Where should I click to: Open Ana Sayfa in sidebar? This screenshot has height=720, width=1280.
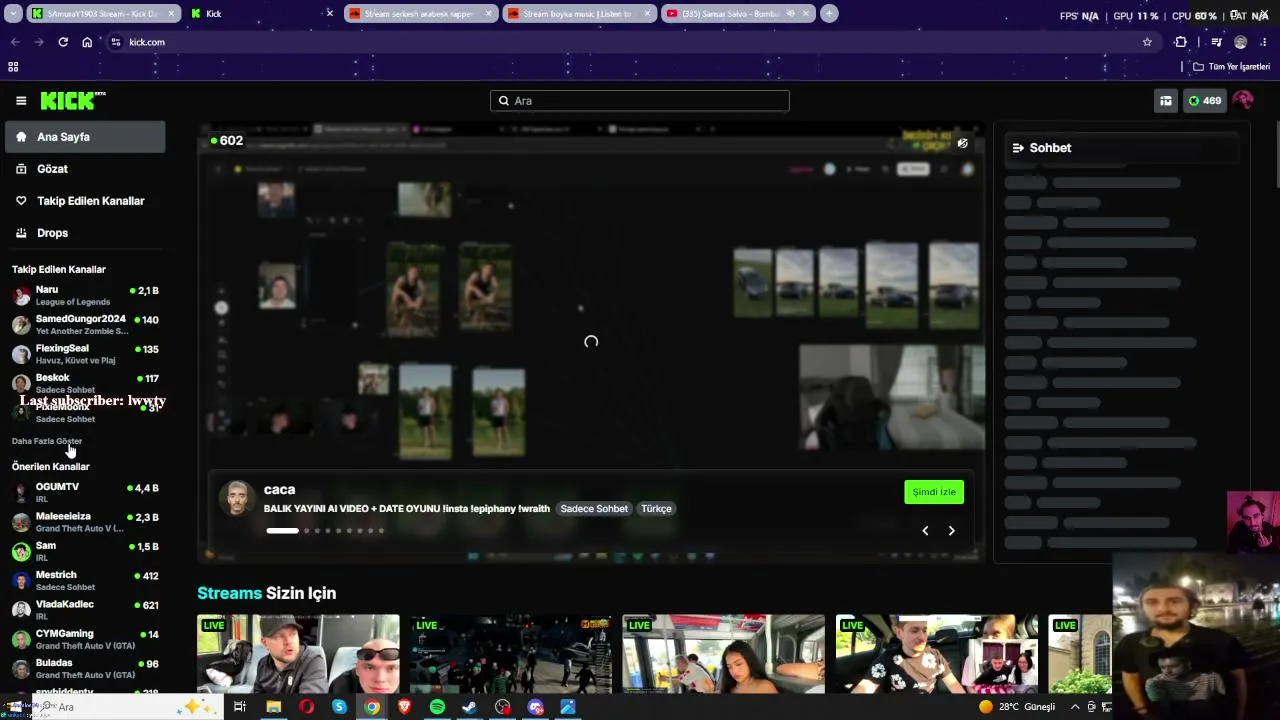coord(85,137)
